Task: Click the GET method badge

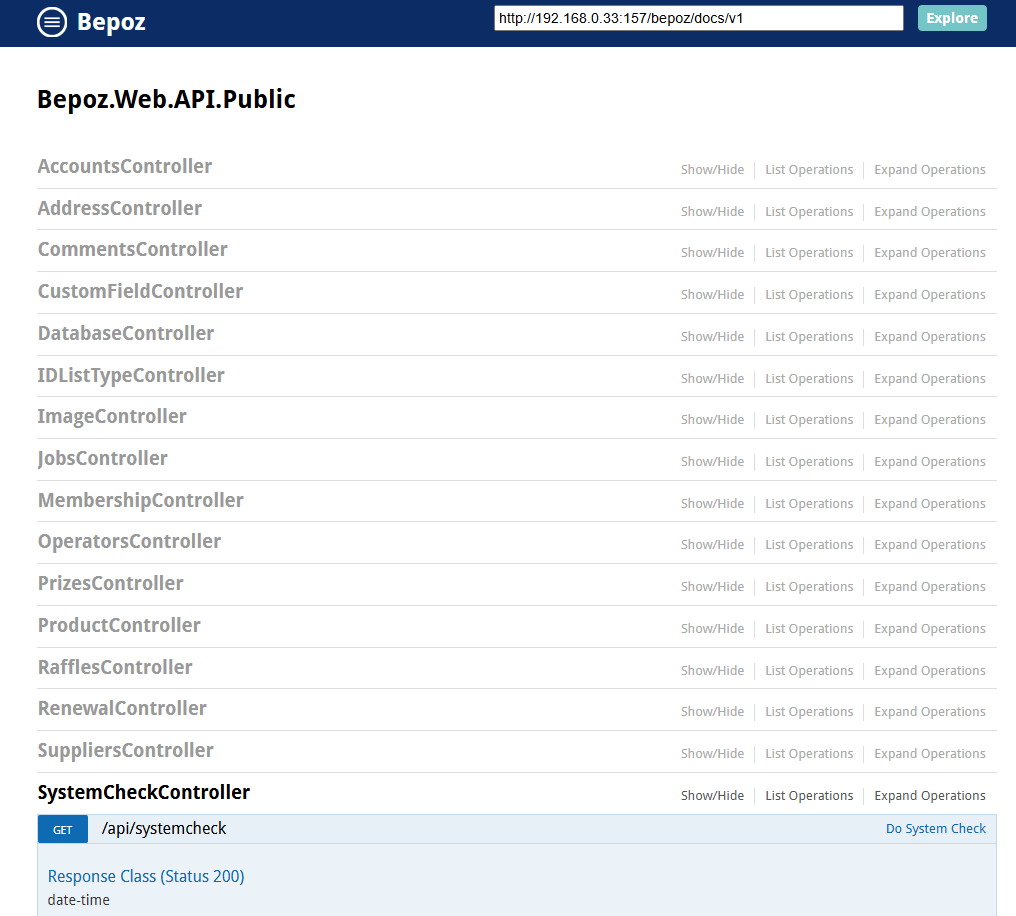Action: coord(63,830)
